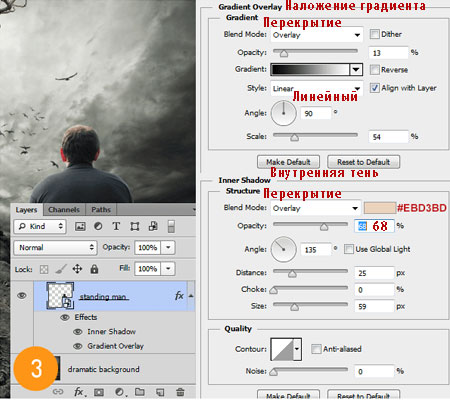The height and width of the screenshot is (400, 450).
Task: Open the Contour picker arrow
Action: click(297, 349)
